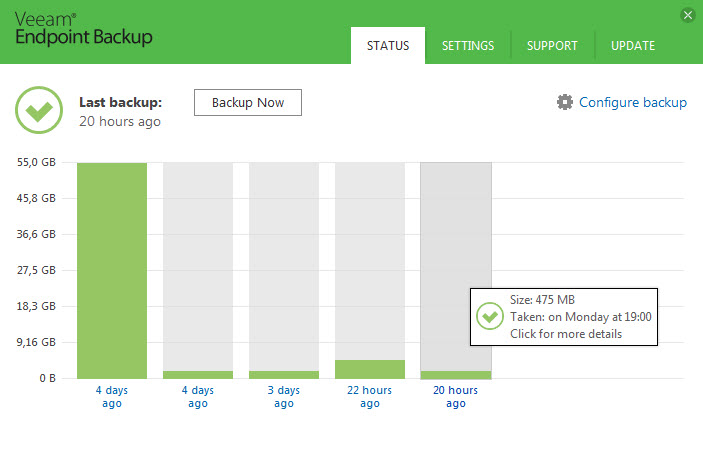Click the '55,0 GB' axis label
Viewport: 703px width, 457px height.
click(x=36, y=162)
